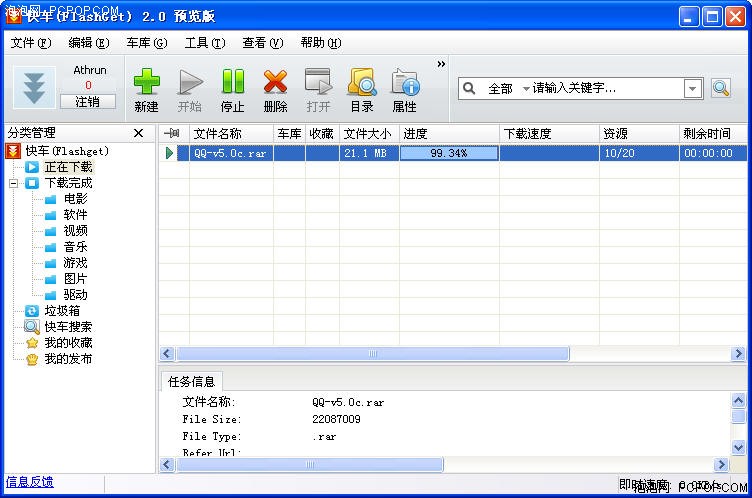Click the 停止 pause icon
The height and width of the screenshot is (498, 752).
[x=233, y=81]
